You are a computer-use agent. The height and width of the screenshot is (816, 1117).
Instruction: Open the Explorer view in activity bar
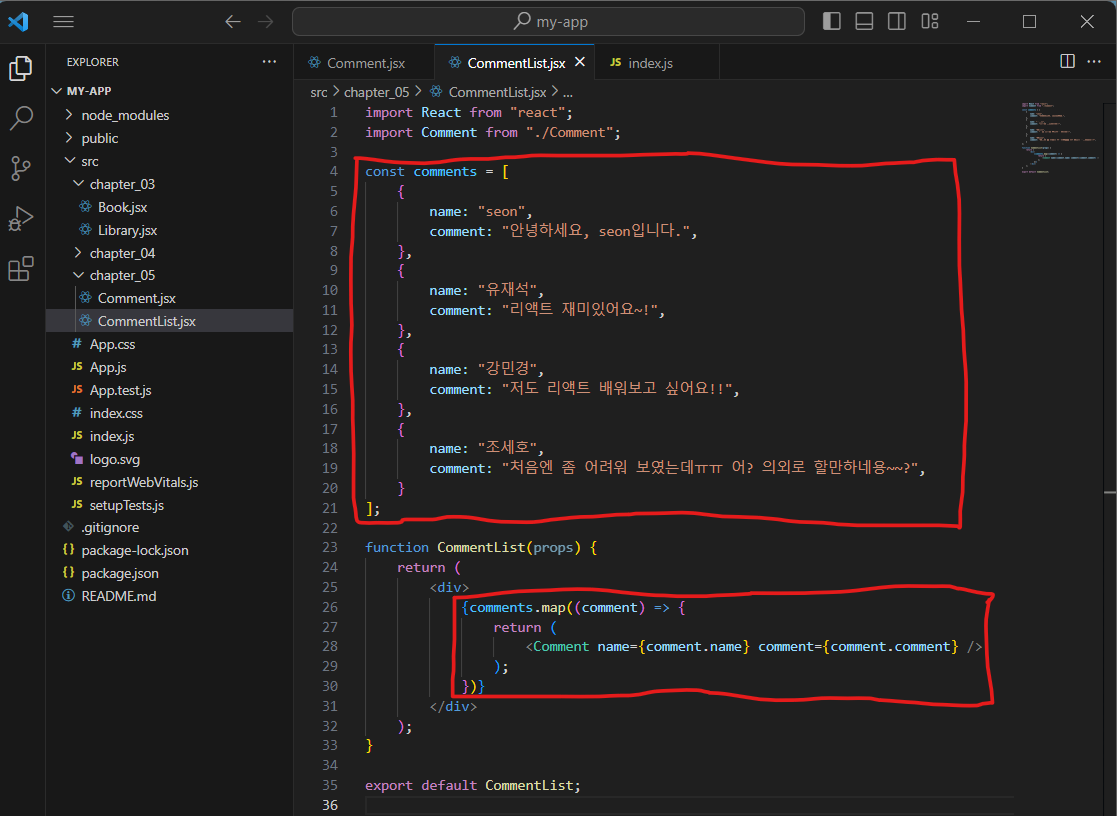tap(21, 68)
